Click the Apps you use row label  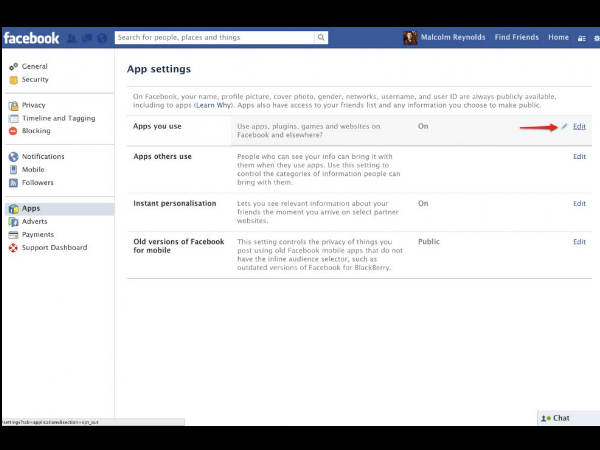(157, 126)
